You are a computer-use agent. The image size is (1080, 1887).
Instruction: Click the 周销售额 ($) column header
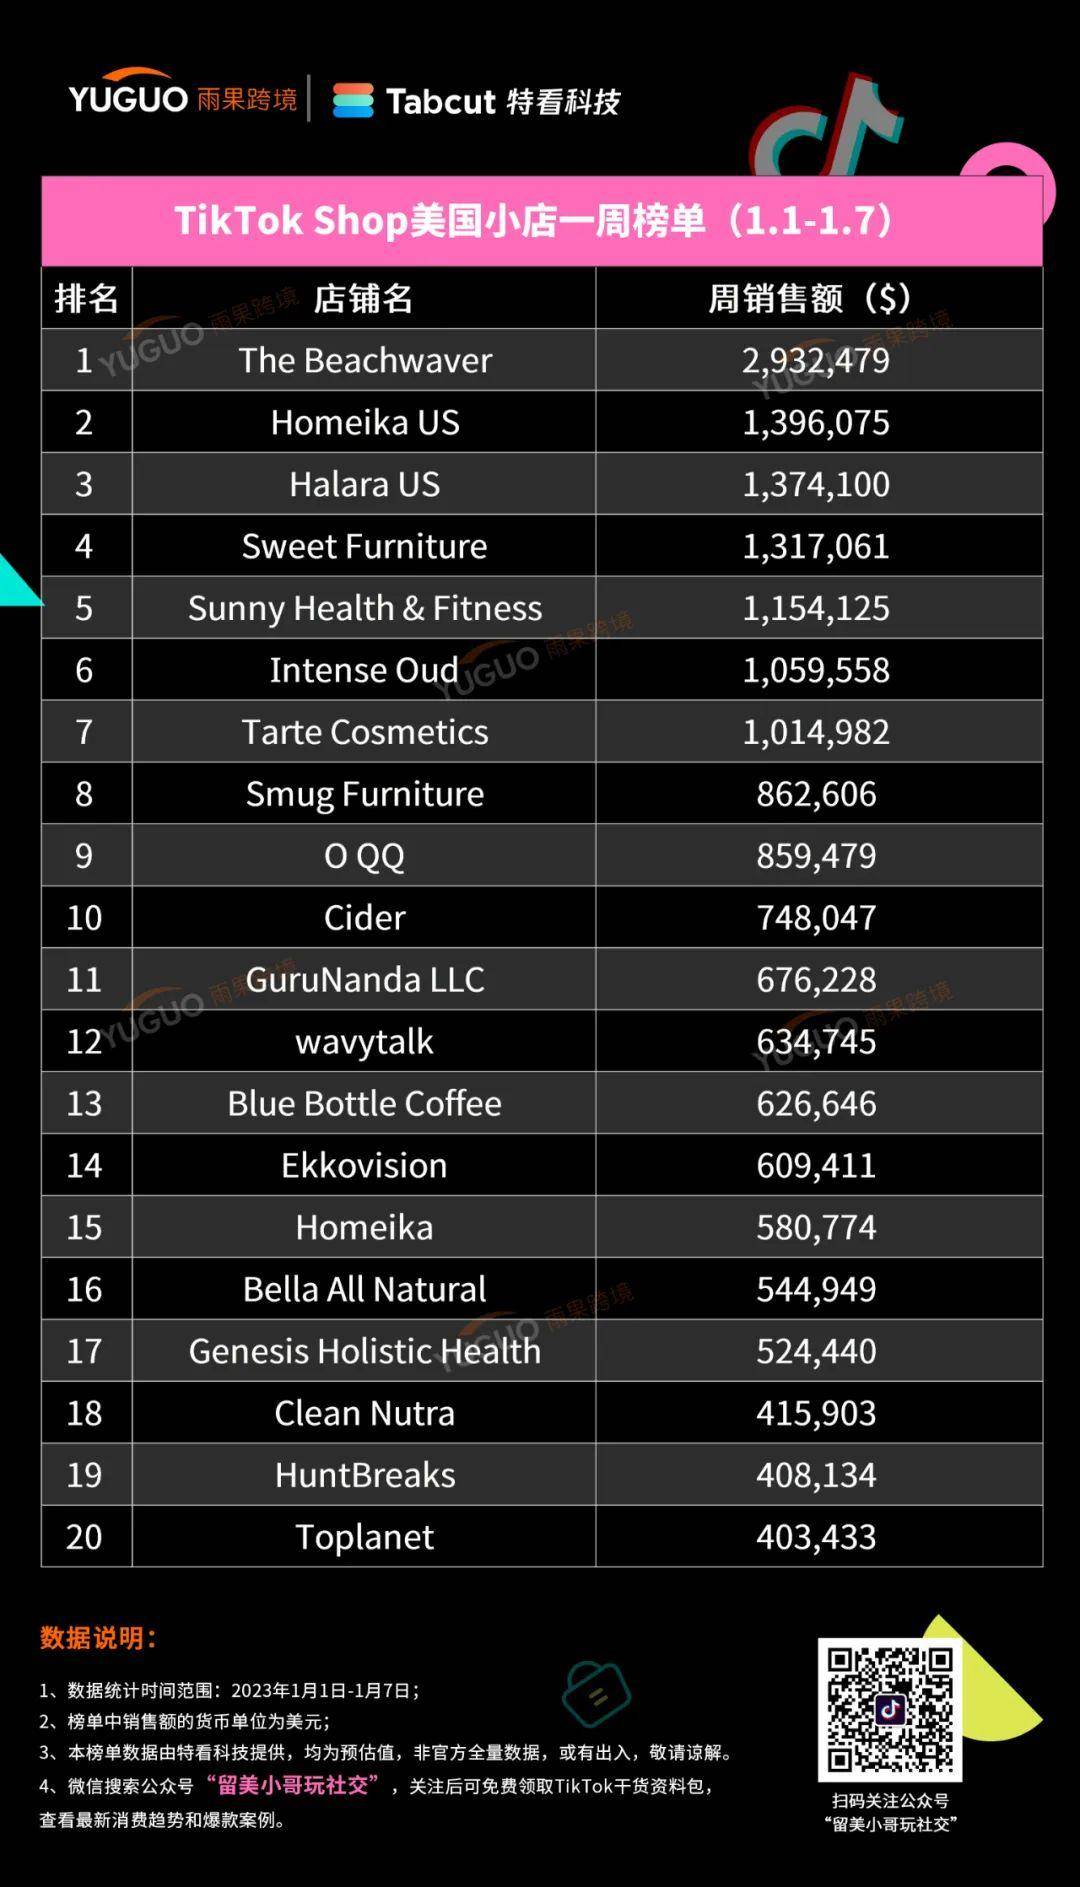pyautogui.click(x=817, y=298)
